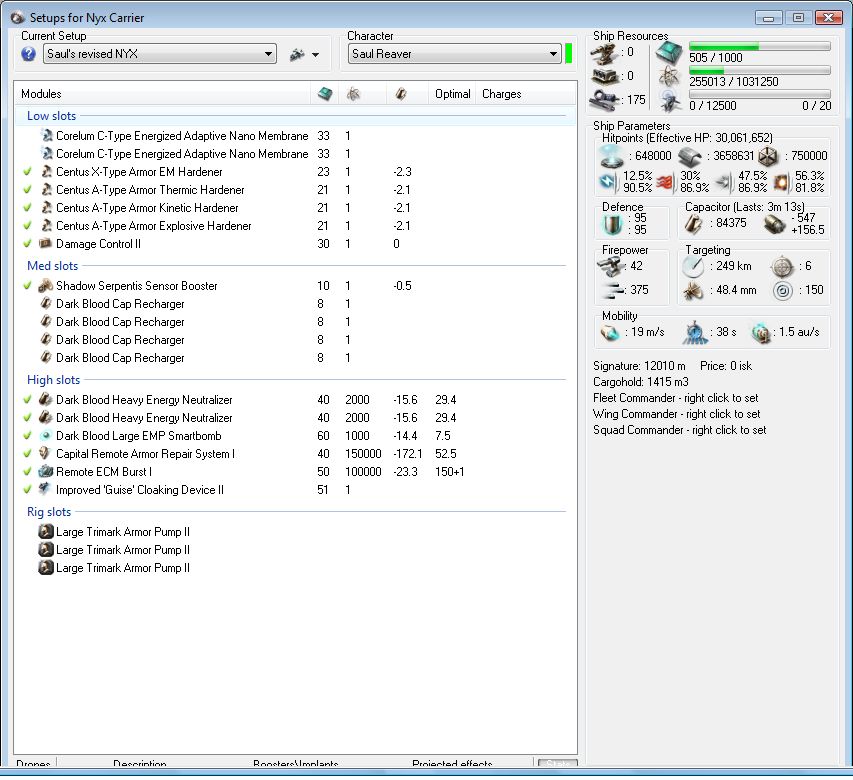Viewport: 853px width, 780px height.
Task: Click the calibration icon showing 175
Action: pyautogui.click(x=605, y=100)
